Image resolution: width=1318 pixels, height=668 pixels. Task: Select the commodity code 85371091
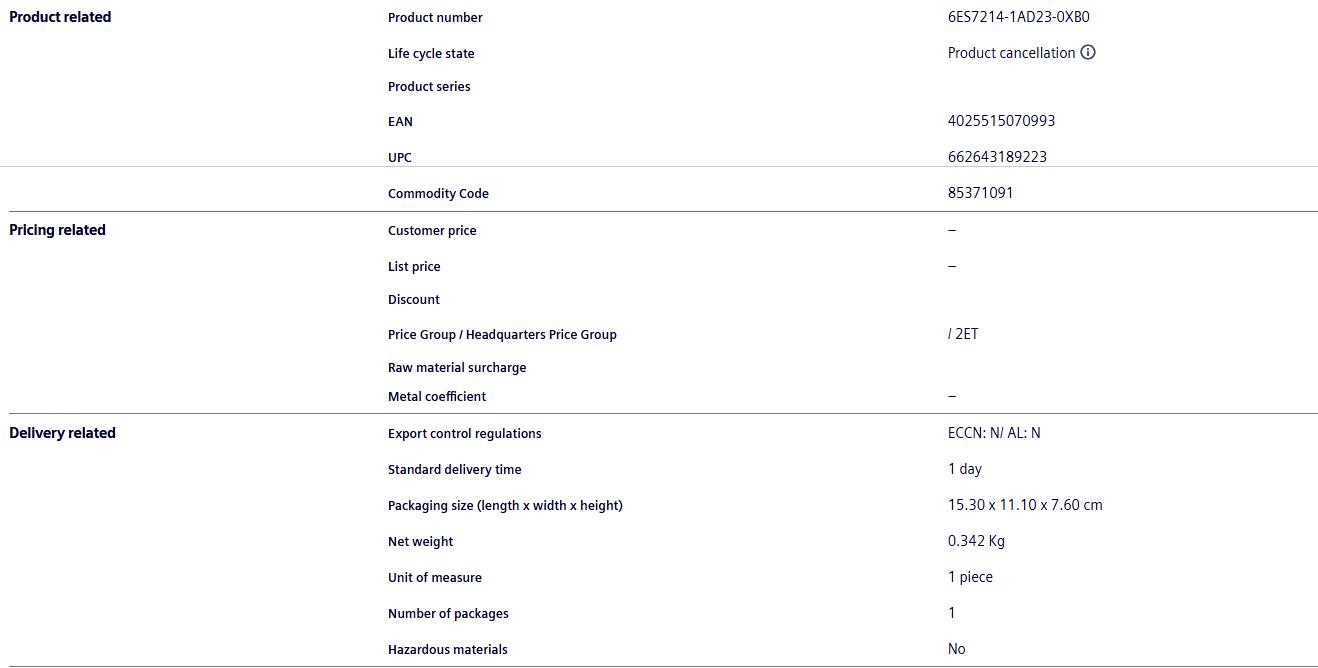[980, 193]
